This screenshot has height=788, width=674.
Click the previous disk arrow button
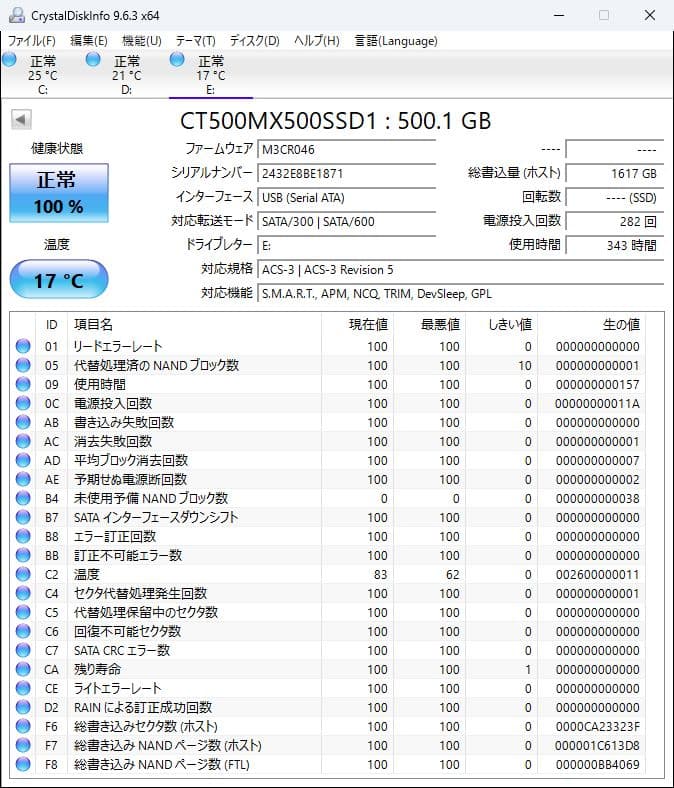point(21,120)
